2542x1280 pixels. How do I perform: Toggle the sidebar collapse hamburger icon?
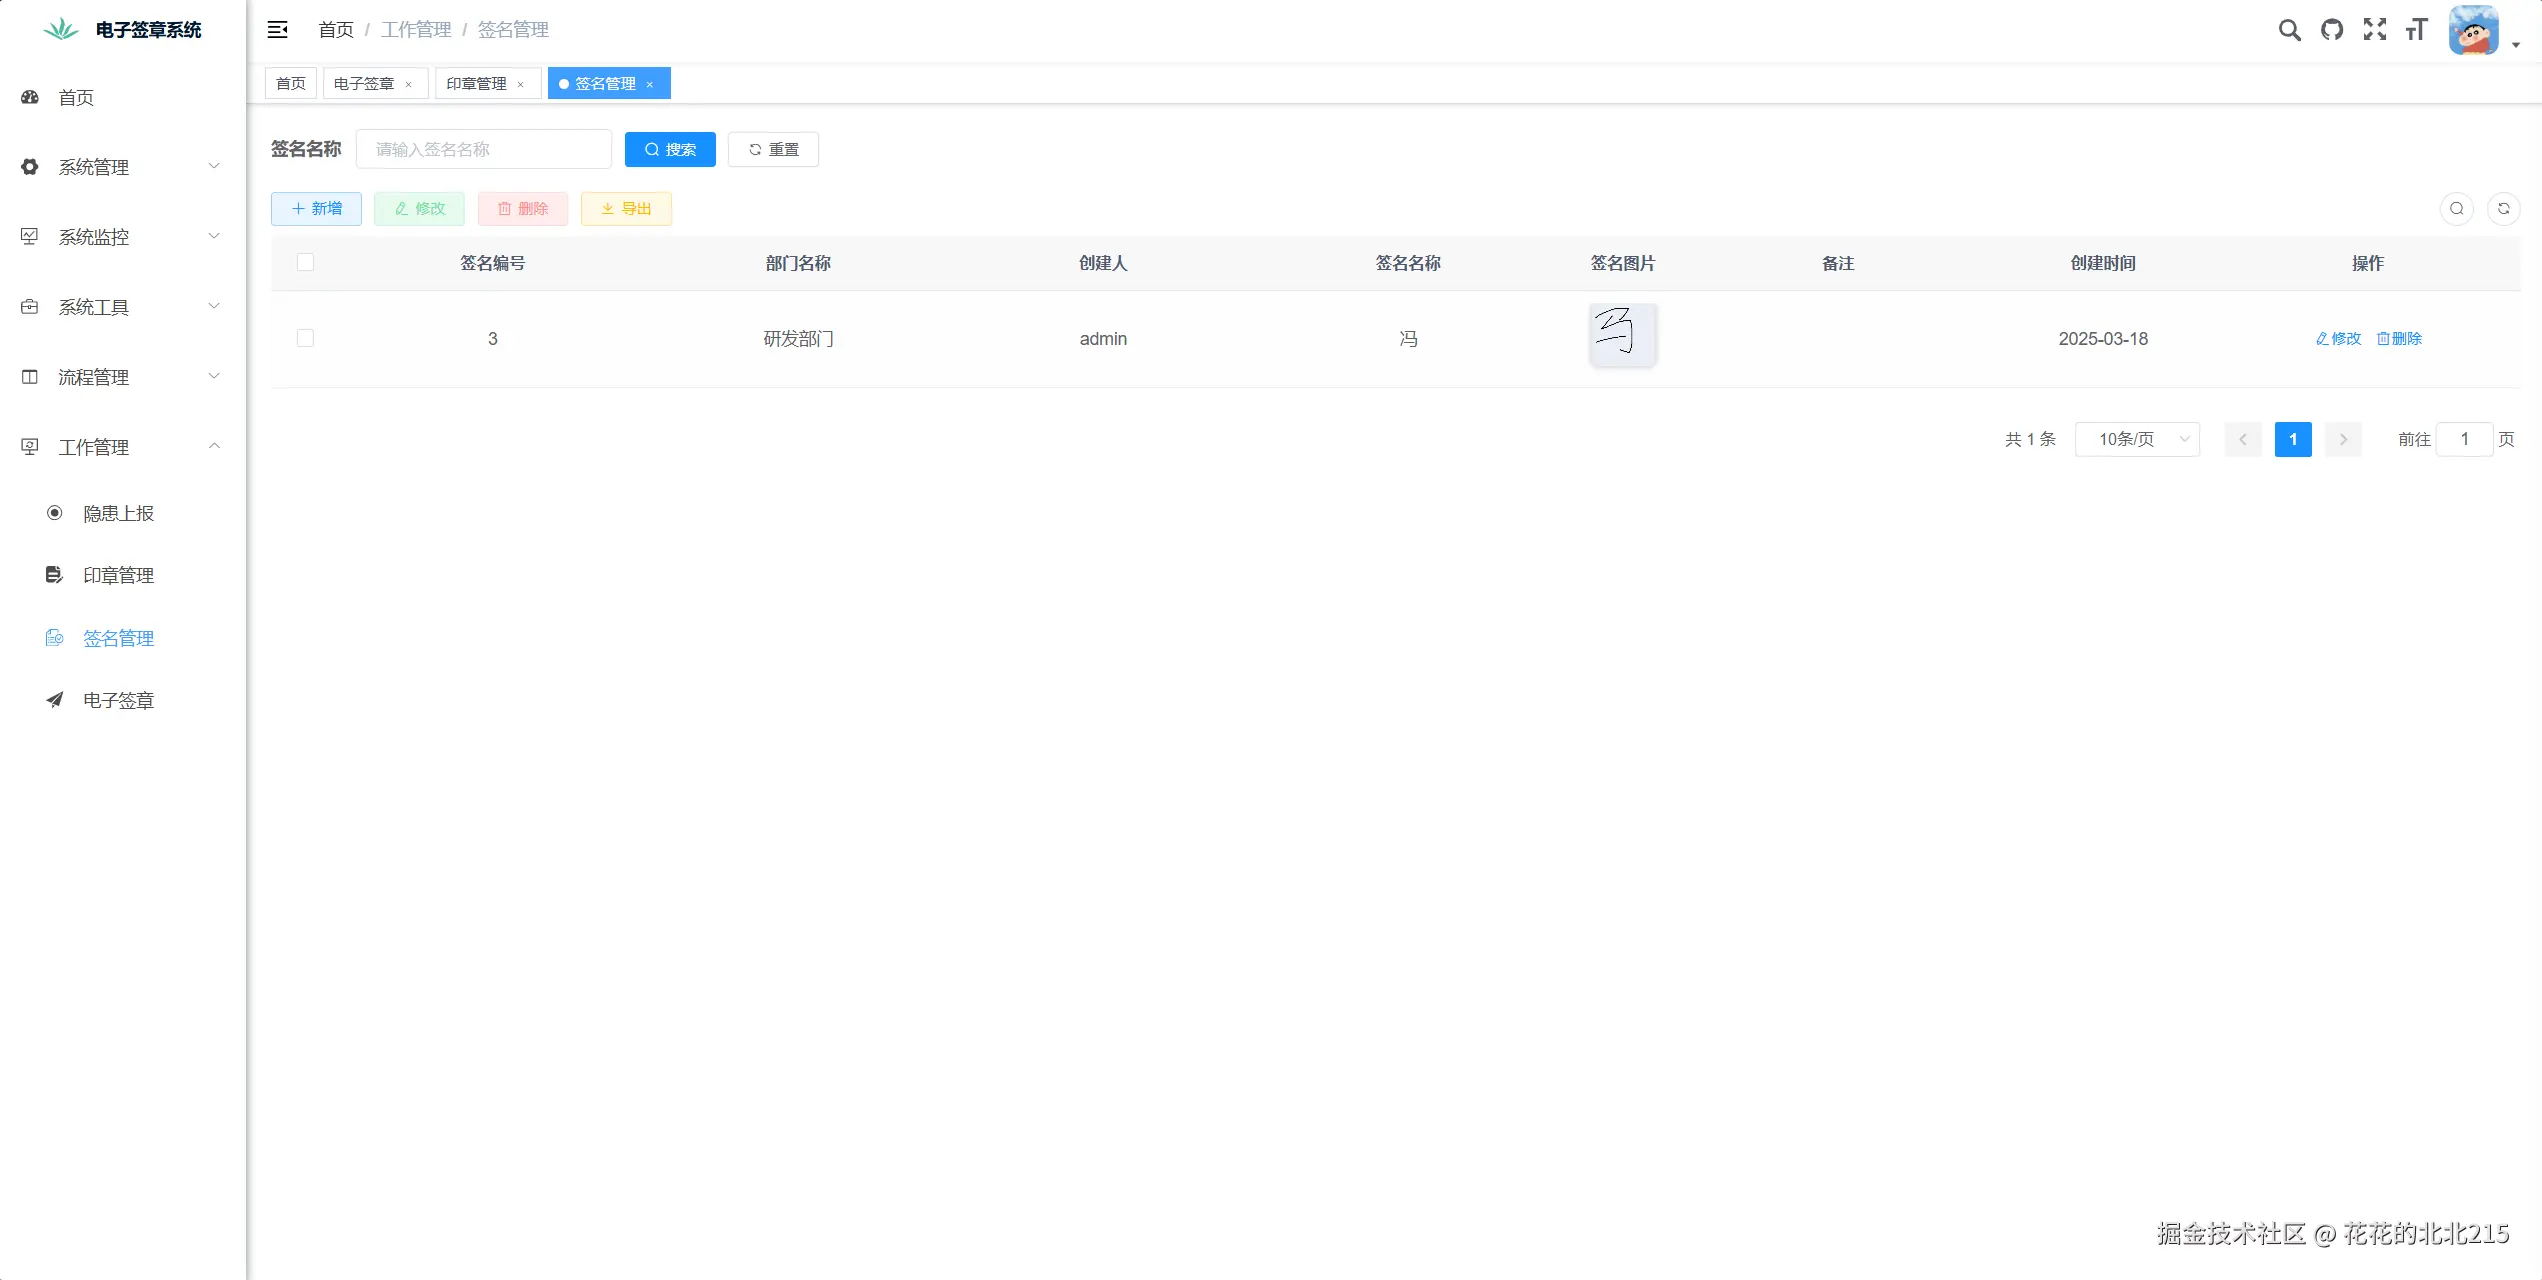tap(277, 30)
